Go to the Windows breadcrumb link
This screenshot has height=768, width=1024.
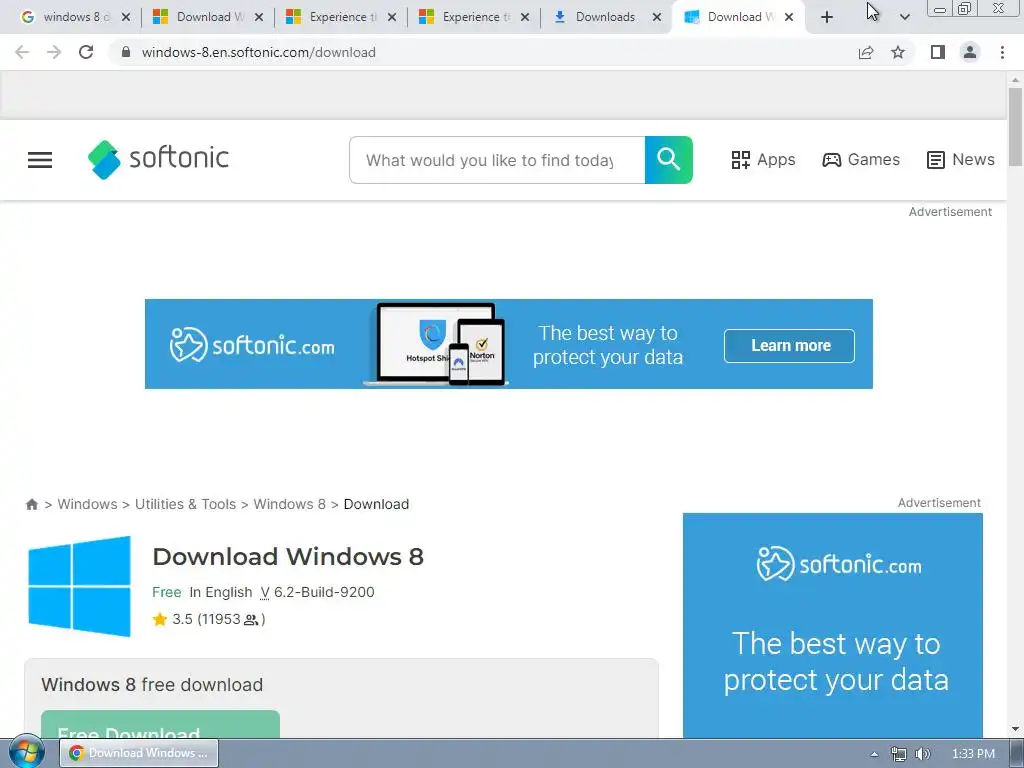(x=88, y=504)
